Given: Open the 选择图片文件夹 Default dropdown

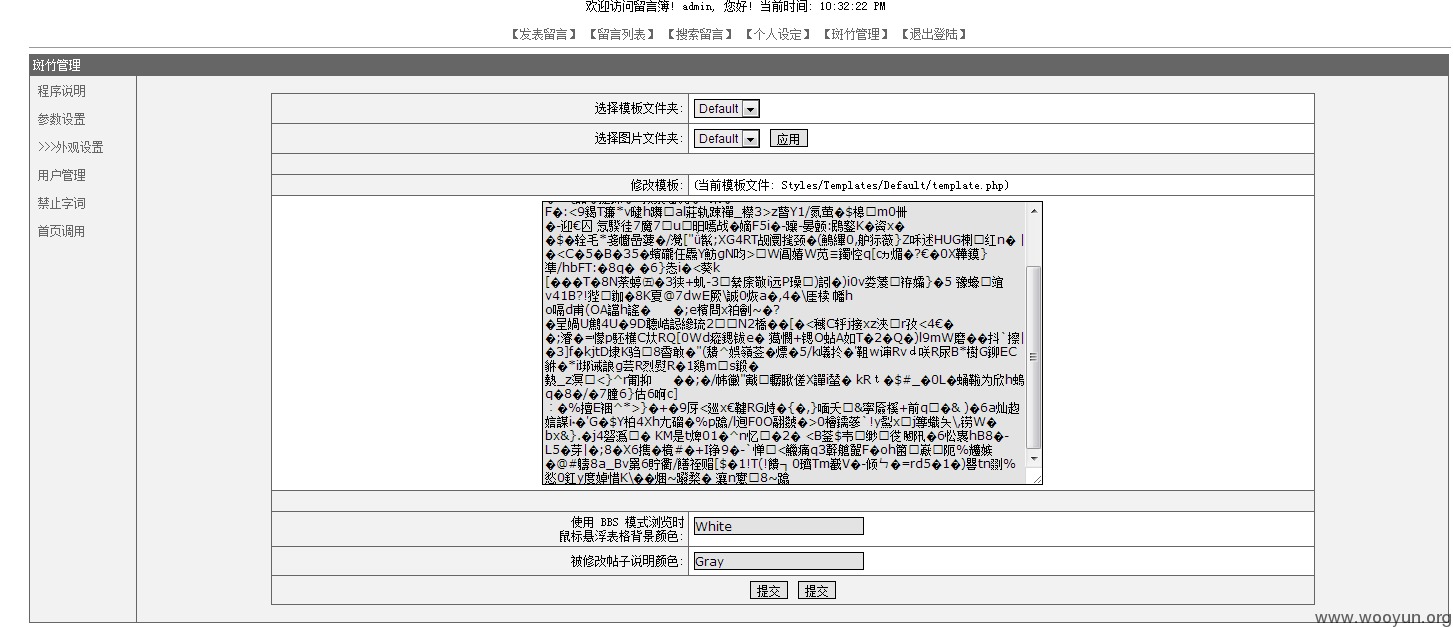Looking at the screenshot, I should [727, 139].
